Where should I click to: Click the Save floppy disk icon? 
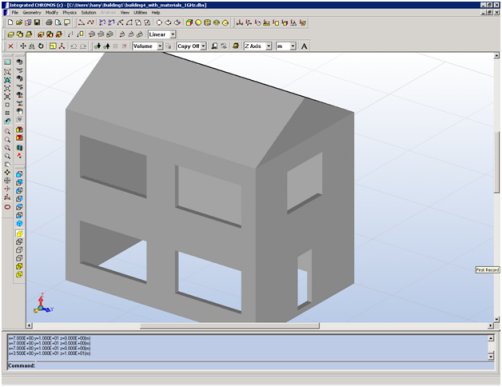coord(37,23)
